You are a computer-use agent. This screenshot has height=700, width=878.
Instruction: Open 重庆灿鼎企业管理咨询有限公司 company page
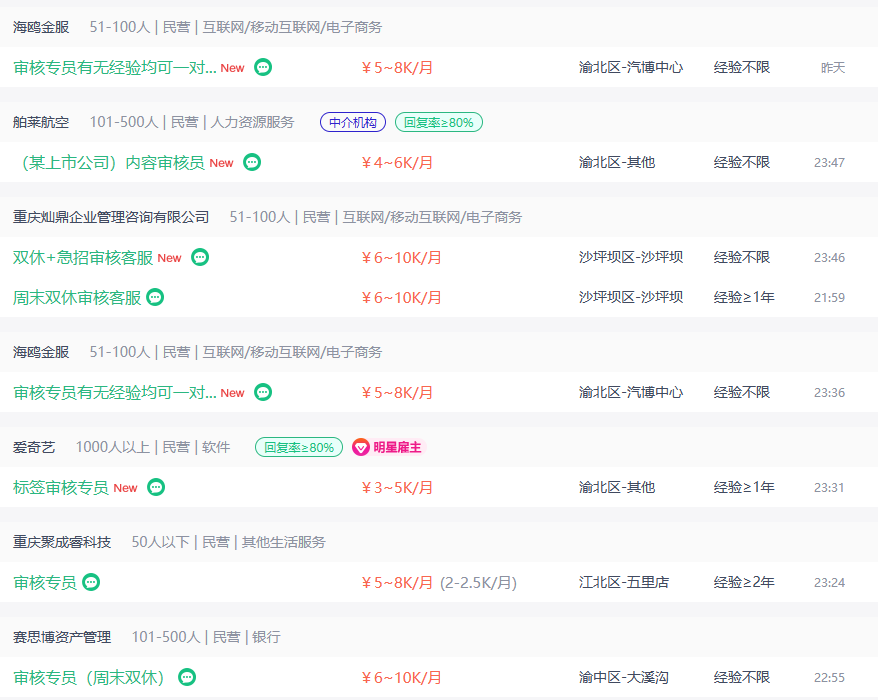click(111, 217)
